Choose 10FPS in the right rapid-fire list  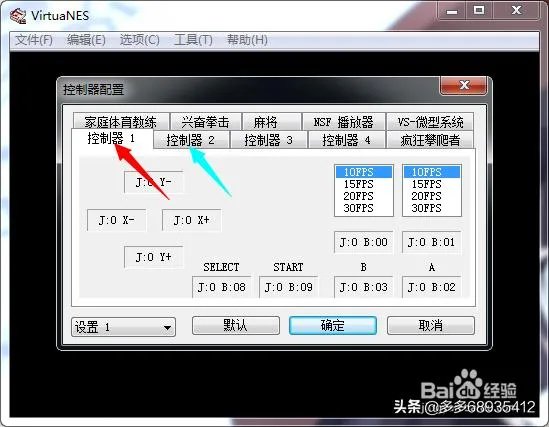[431, 172]
